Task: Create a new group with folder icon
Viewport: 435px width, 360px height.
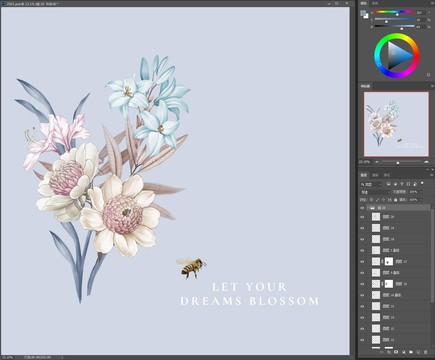Action: tap(411, 352)
